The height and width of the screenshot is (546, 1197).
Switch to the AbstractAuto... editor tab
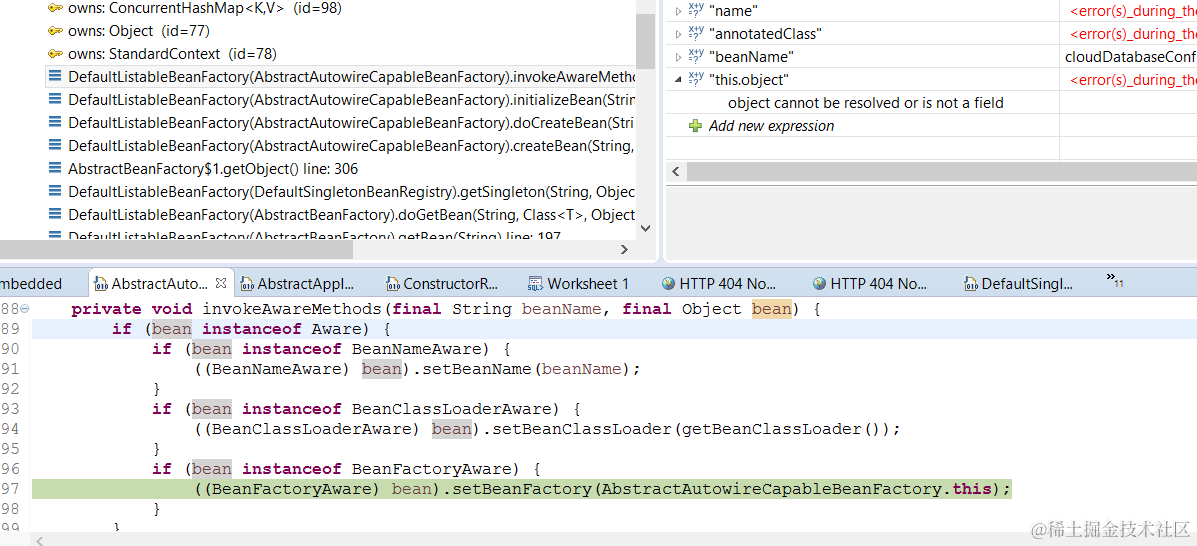[160, 284]
